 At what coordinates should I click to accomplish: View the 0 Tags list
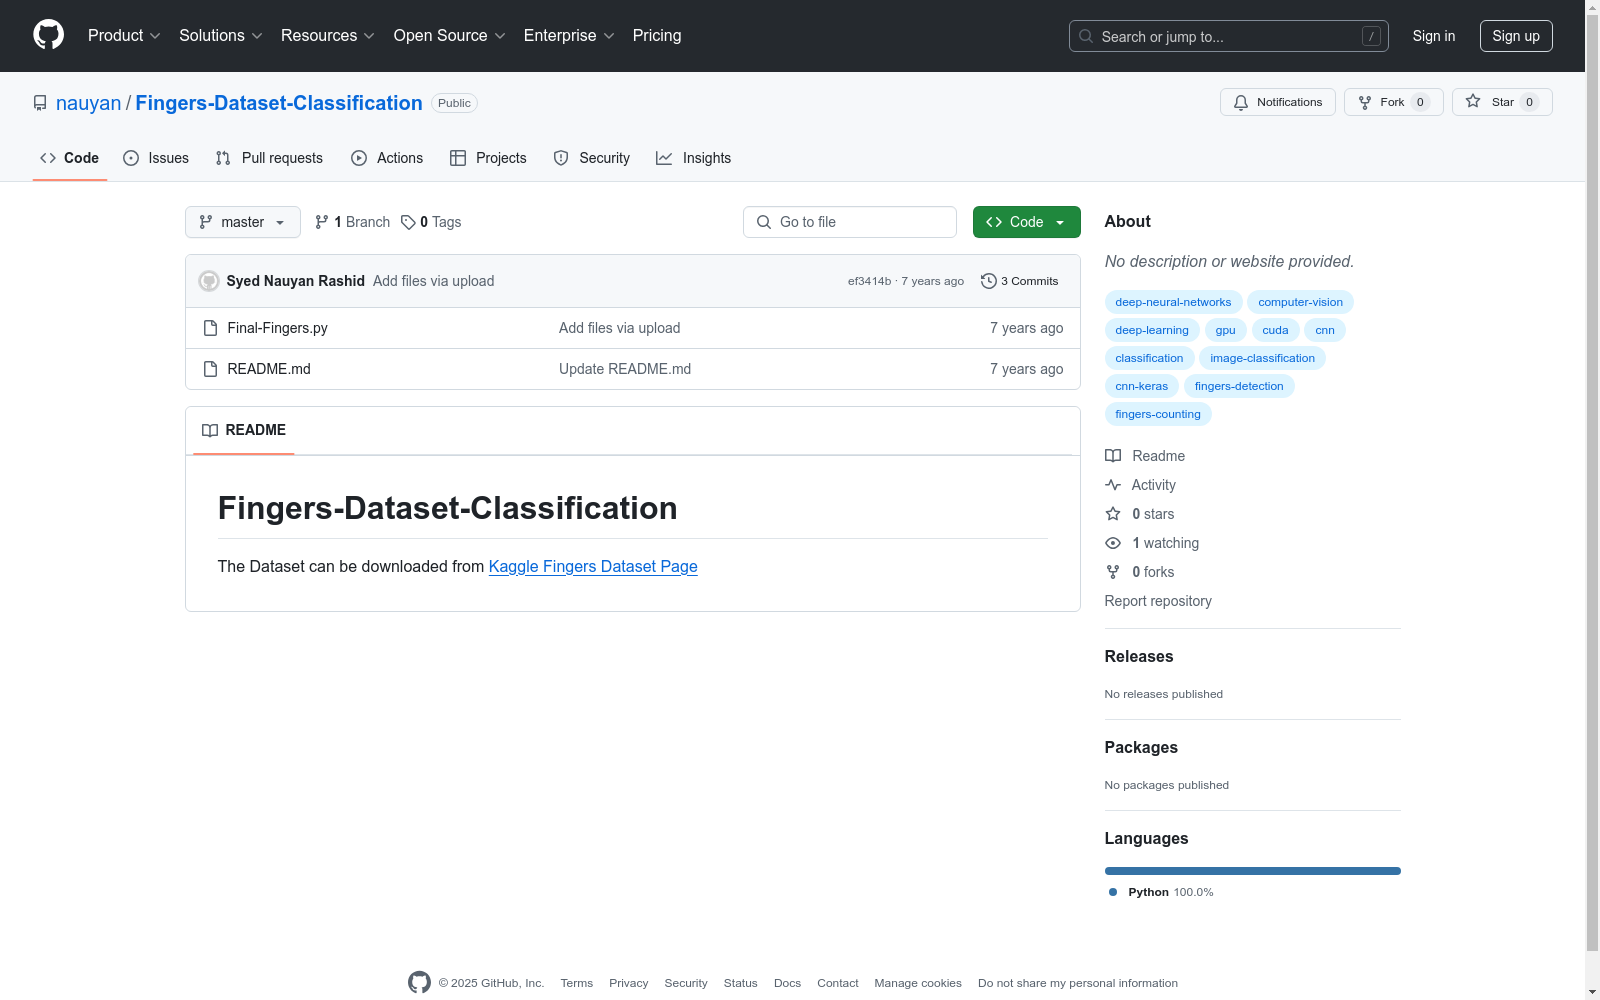click(x=431, y=222)
